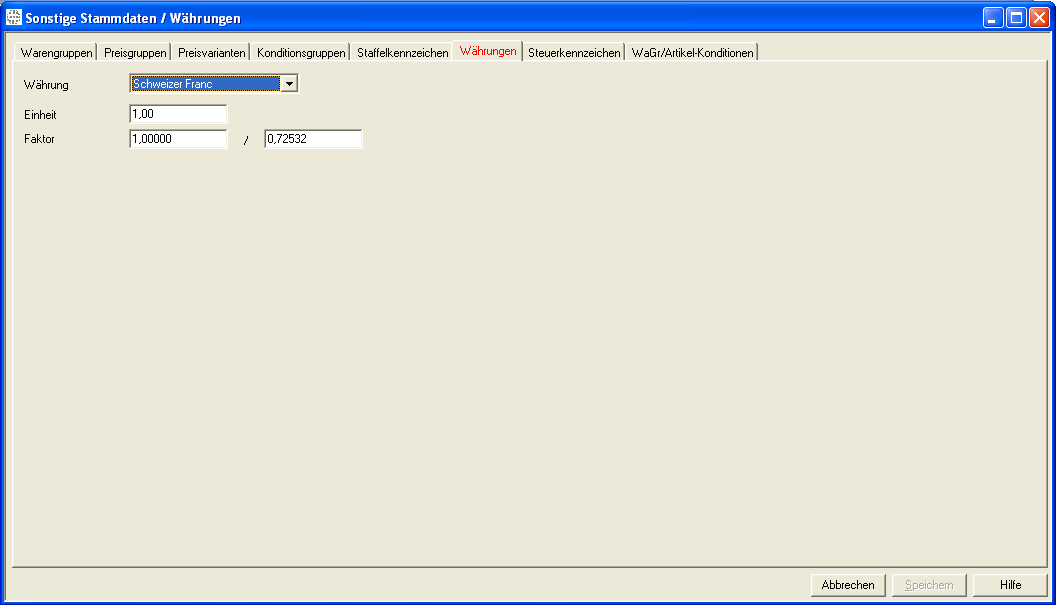The width and height of the screenshot is (1056, 605).
Task: Click the active Währungen tab
Action: click(488, 51)
